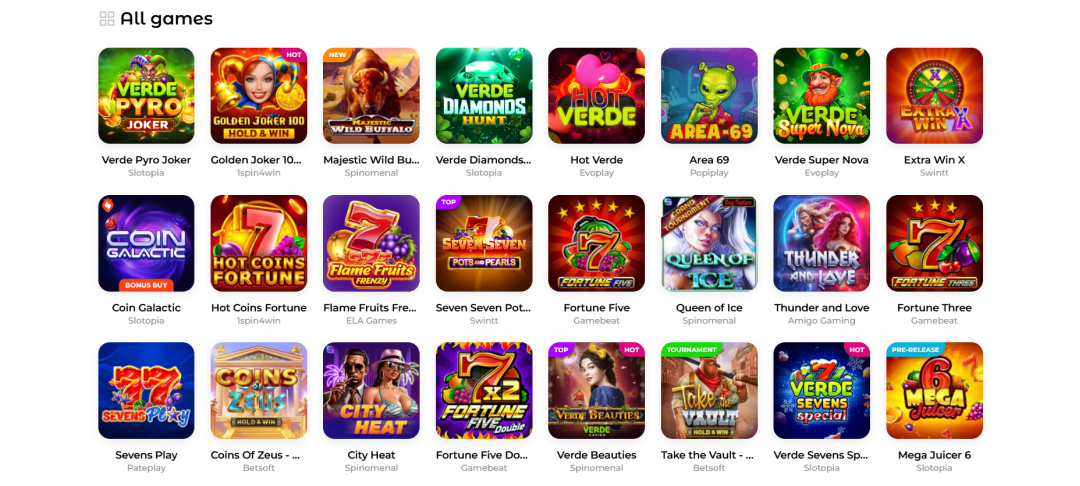Click the Thunder and Love title text
The height and width of the screenshot is (486, 1080).
tap(822, 308)
